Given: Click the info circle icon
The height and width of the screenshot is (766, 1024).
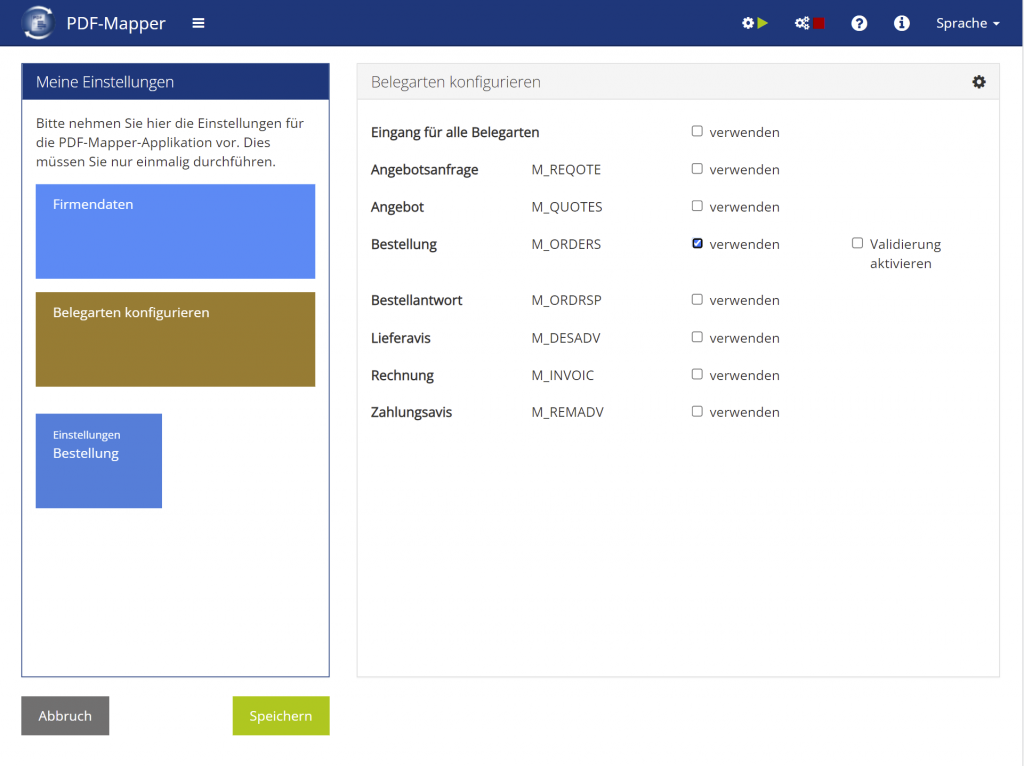Looking at the screenshot, I should pos(902,23).
